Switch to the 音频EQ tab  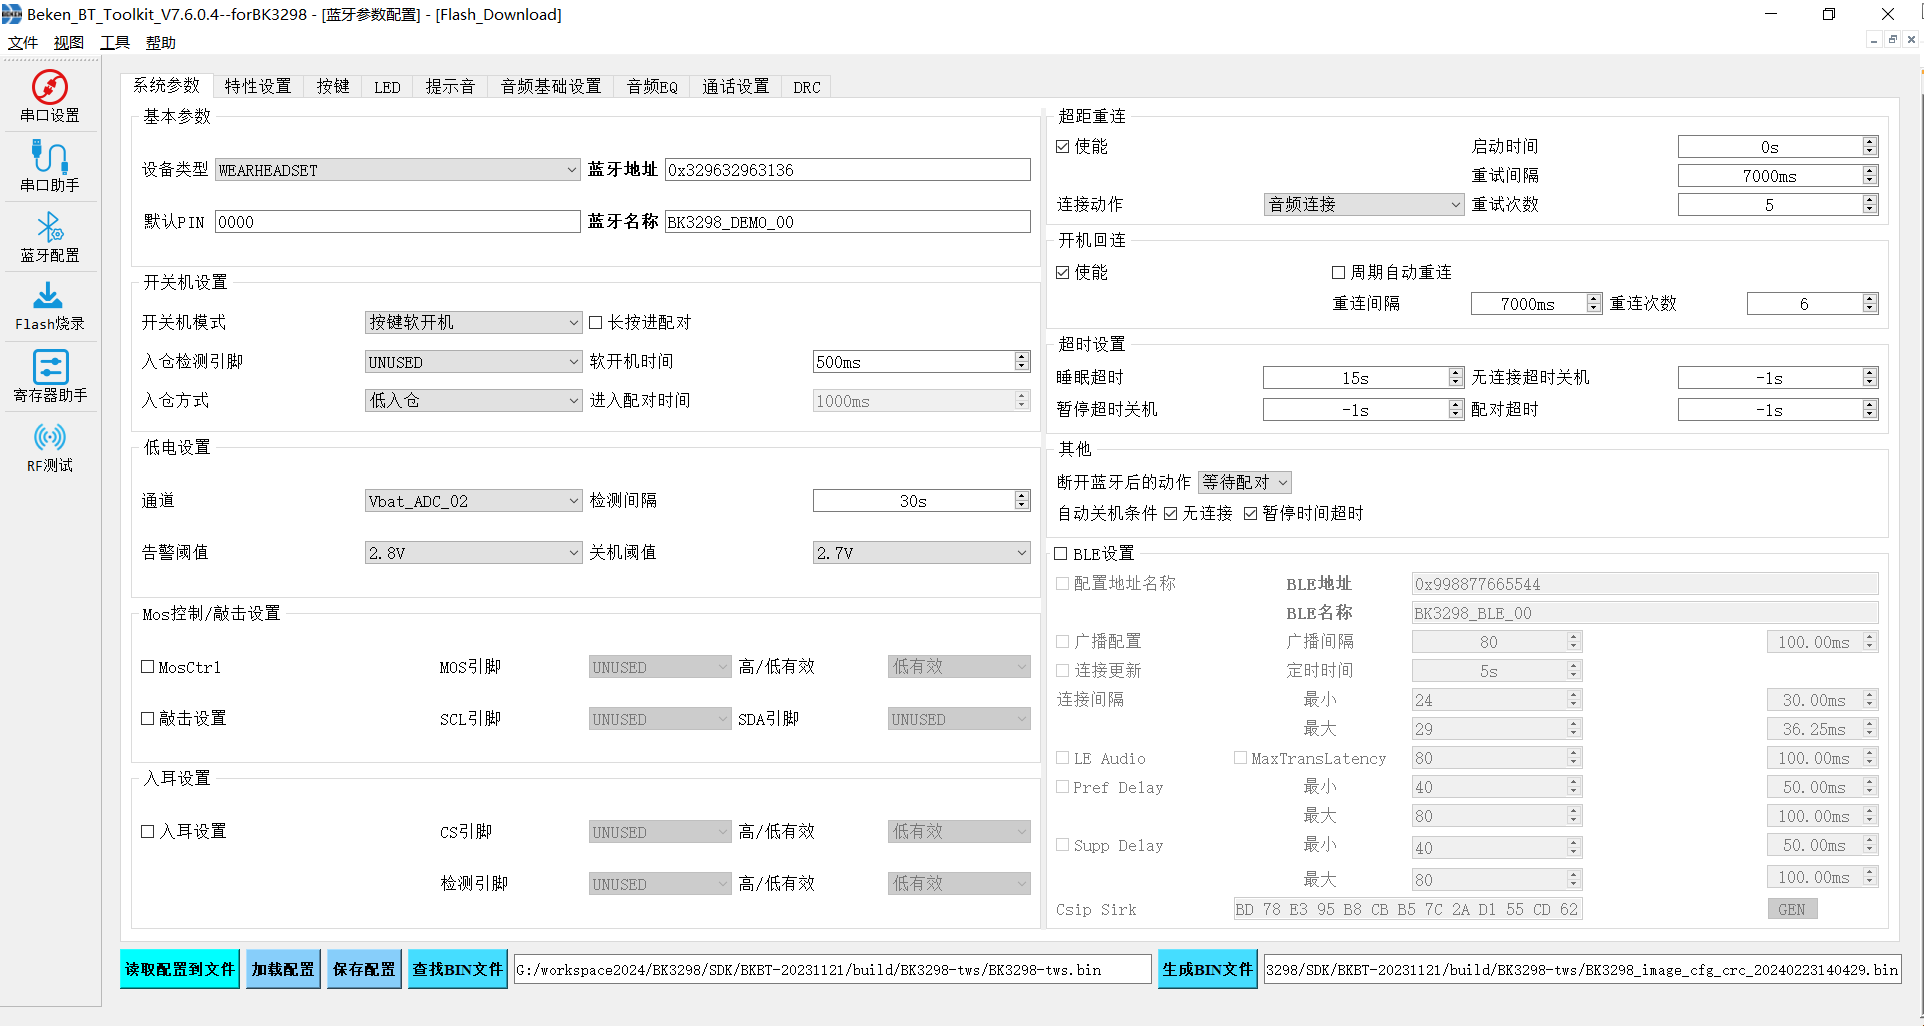(652, 87)
